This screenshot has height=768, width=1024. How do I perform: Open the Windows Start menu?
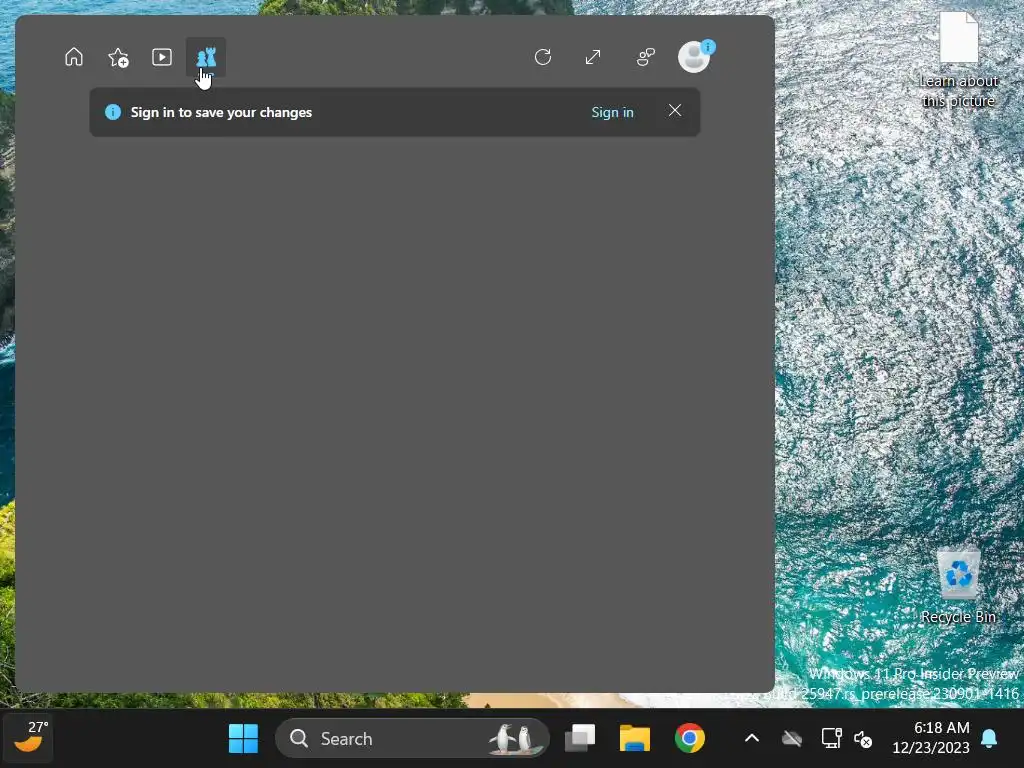coord(244,739)
